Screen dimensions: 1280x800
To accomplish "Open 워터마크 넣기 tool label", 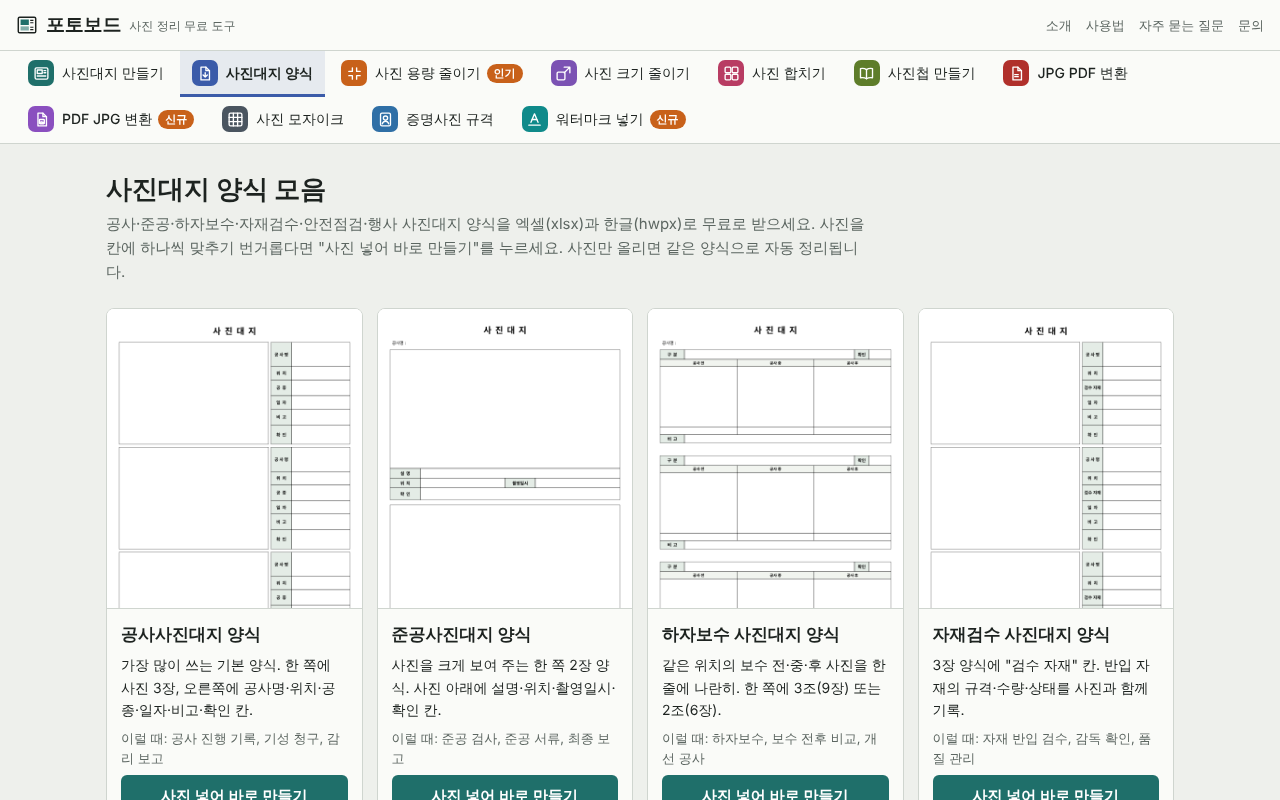I will coord(600,119).
